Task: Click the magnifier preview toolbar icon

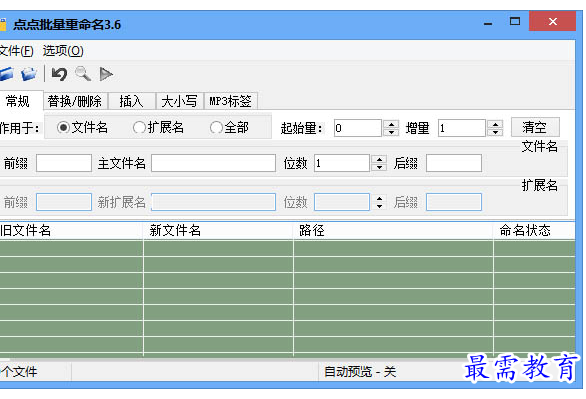Action: point(83,74)
